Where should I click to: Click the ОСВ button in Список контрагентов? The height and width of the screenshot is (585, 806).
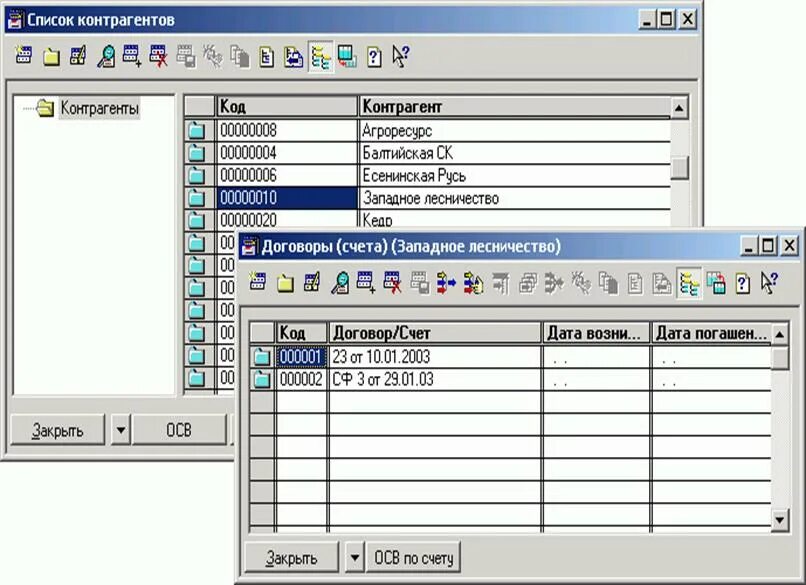179,430
